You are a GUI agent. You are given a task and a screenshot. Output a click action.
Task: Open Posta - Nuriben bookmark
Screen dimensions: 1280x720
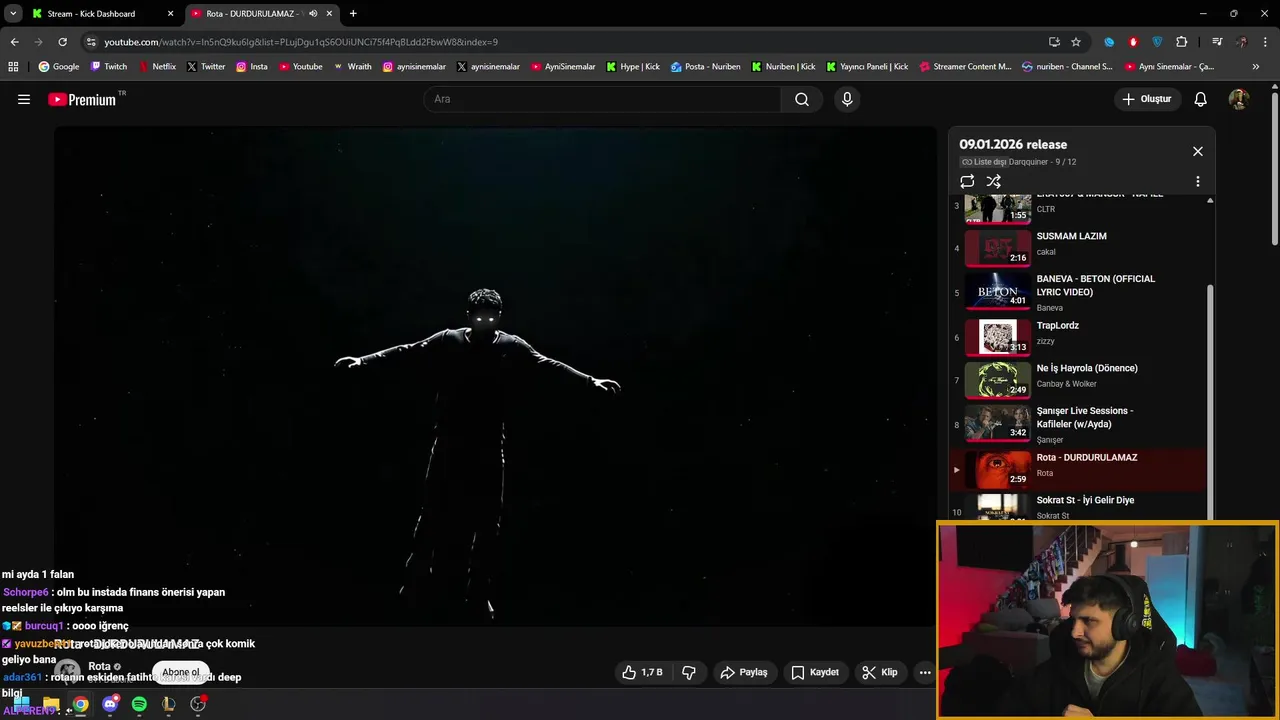tap(706, 67)
